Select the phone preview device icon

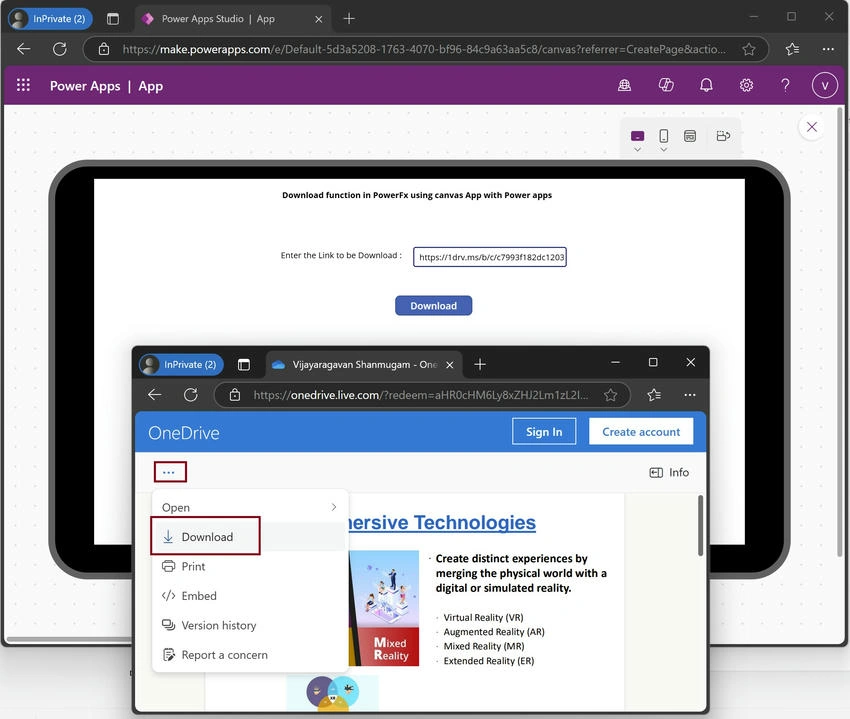click(x=664, y=136)
